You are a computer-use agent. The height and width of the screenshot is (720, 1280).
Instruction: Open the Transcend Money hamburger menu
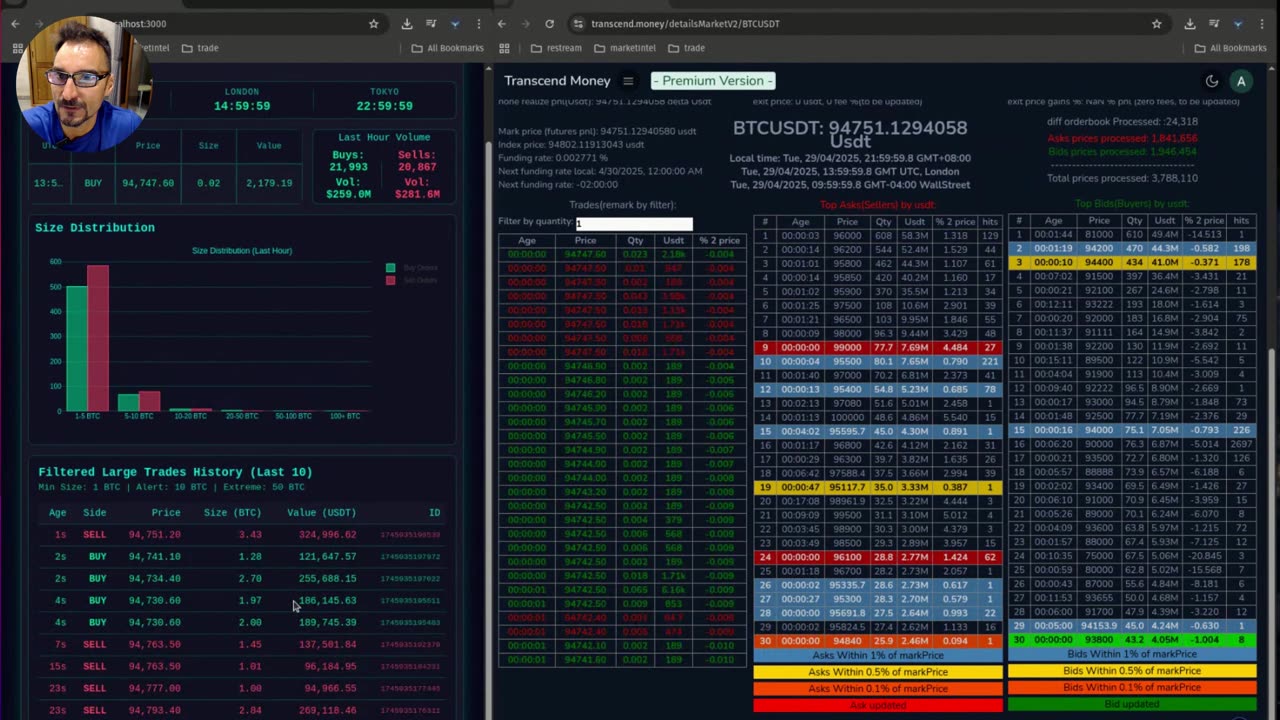(x=628, y=81)
